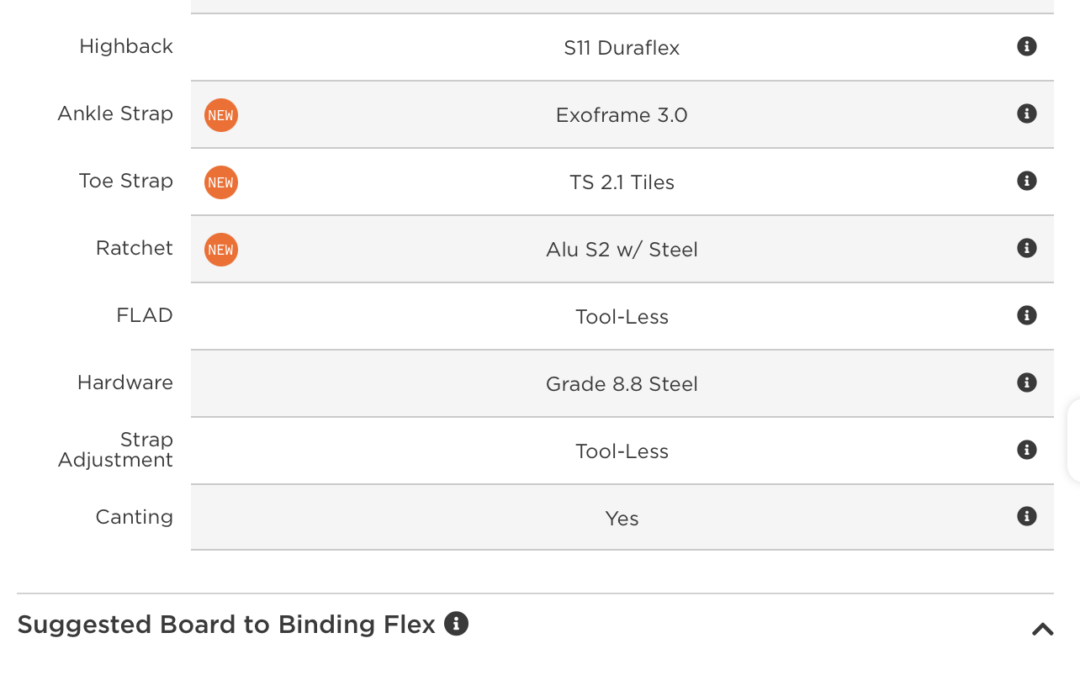This screenshot has height=675, width=1080.
Task: Click NEW badge on Toe Strap row
Action: point(221,183)
